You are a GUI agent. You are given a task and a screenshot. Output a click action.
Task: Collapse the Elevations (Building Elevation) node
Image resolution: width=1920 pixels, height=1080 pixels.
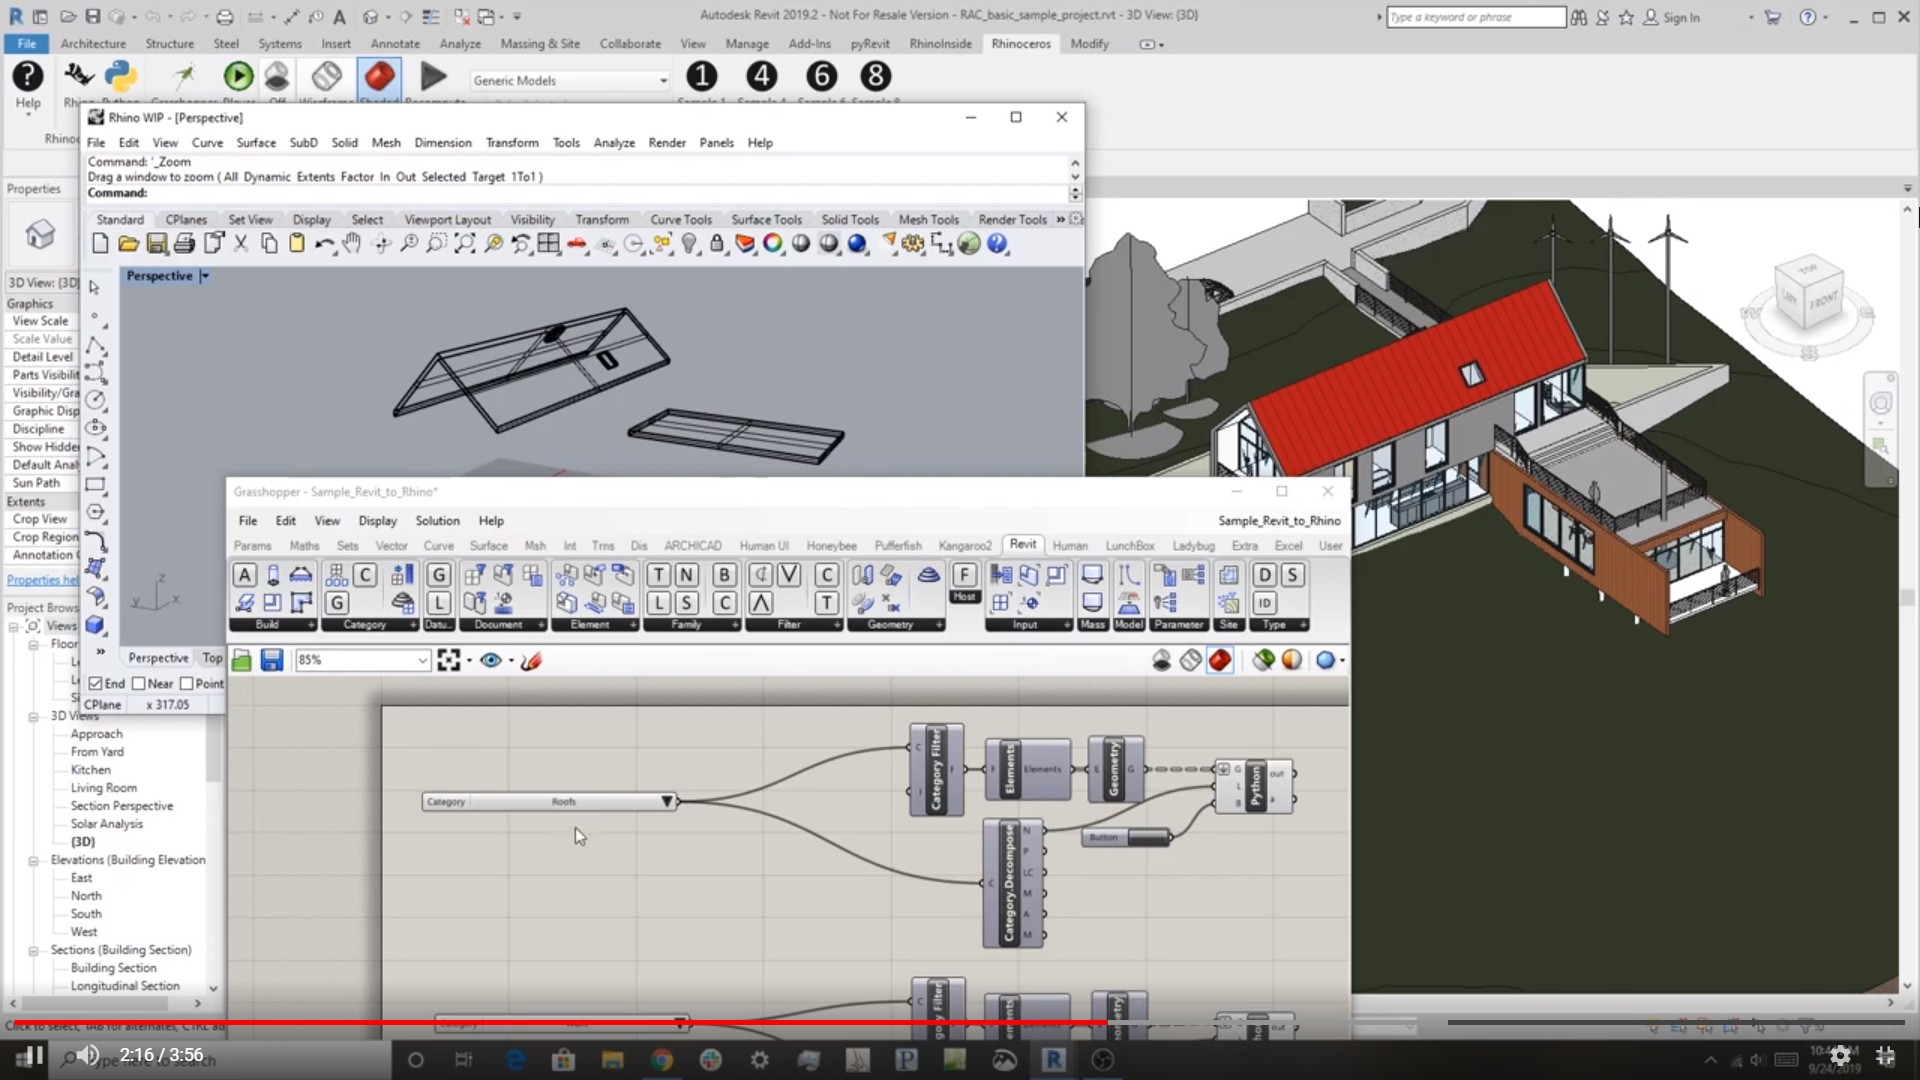point(34,861)
